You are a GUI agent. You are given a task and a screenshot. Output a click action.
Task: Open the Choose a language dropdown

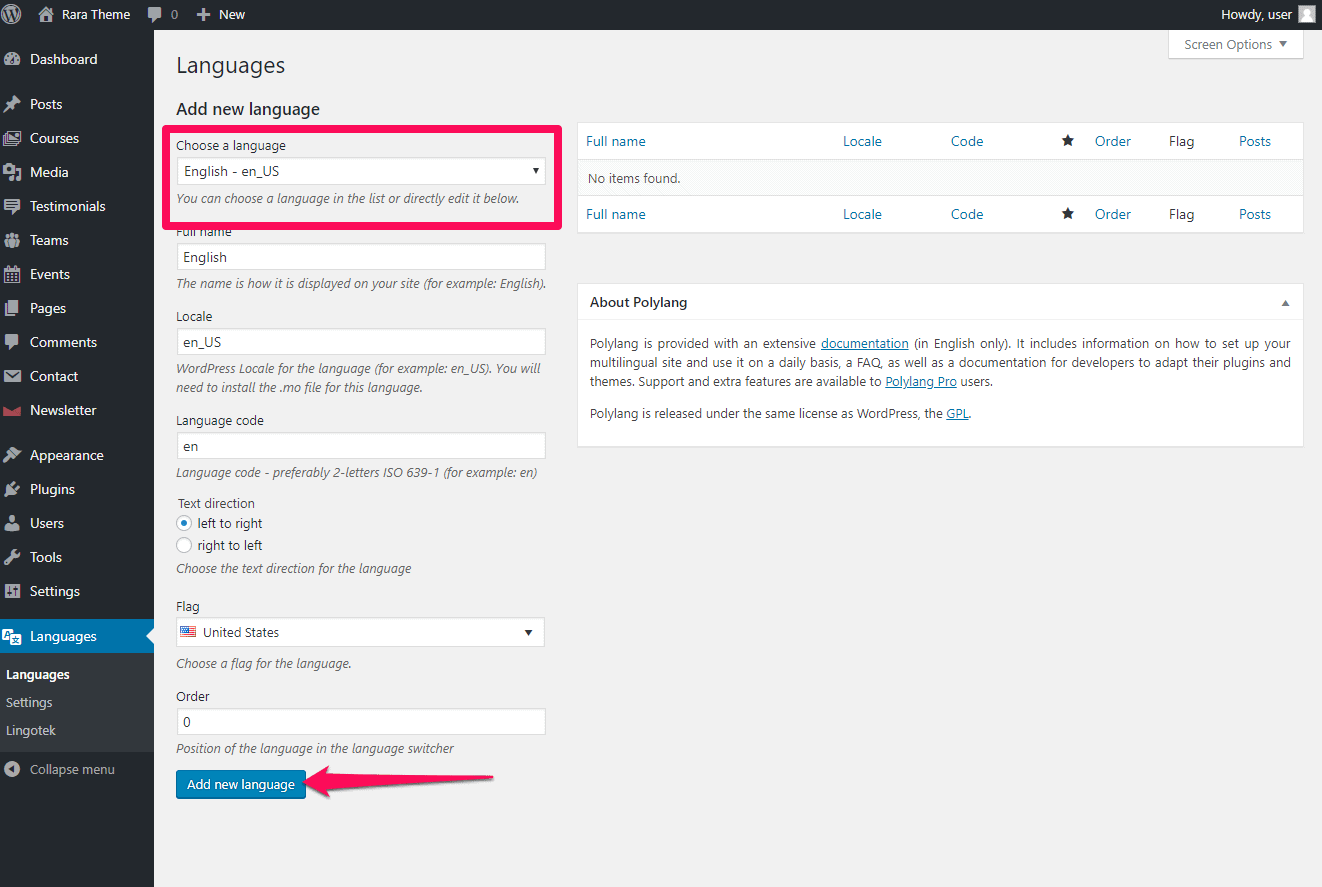(361, 171)
